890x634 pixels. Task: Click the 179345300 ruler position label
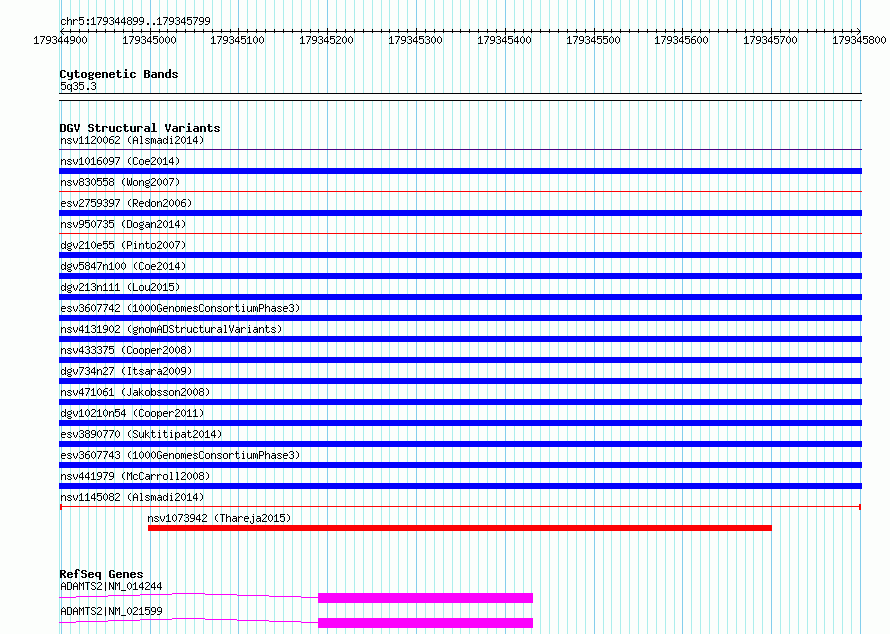(415, 40)
